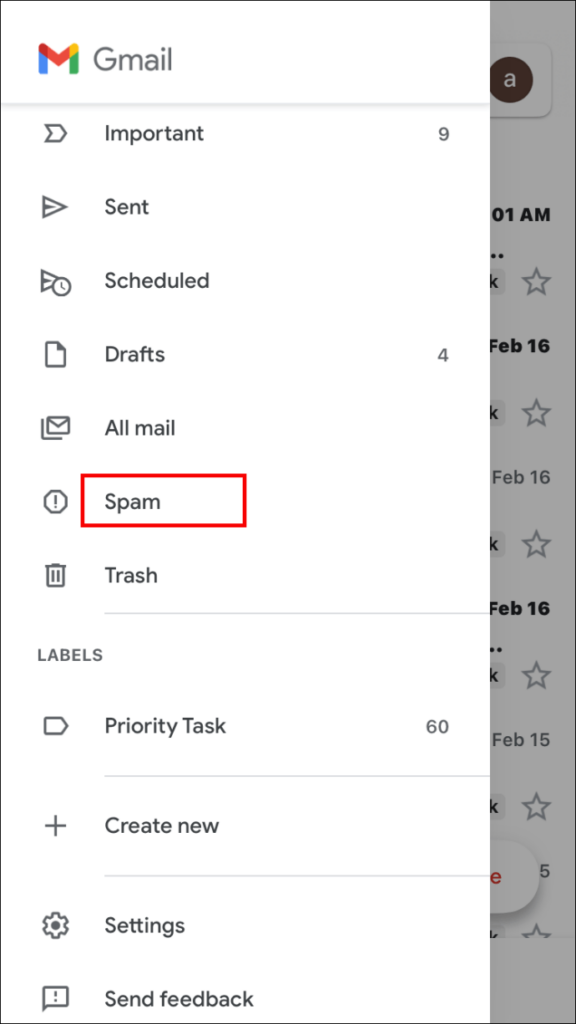
Task: Select the Important arrow-tag icon
Action: click(x=55, y=133)
